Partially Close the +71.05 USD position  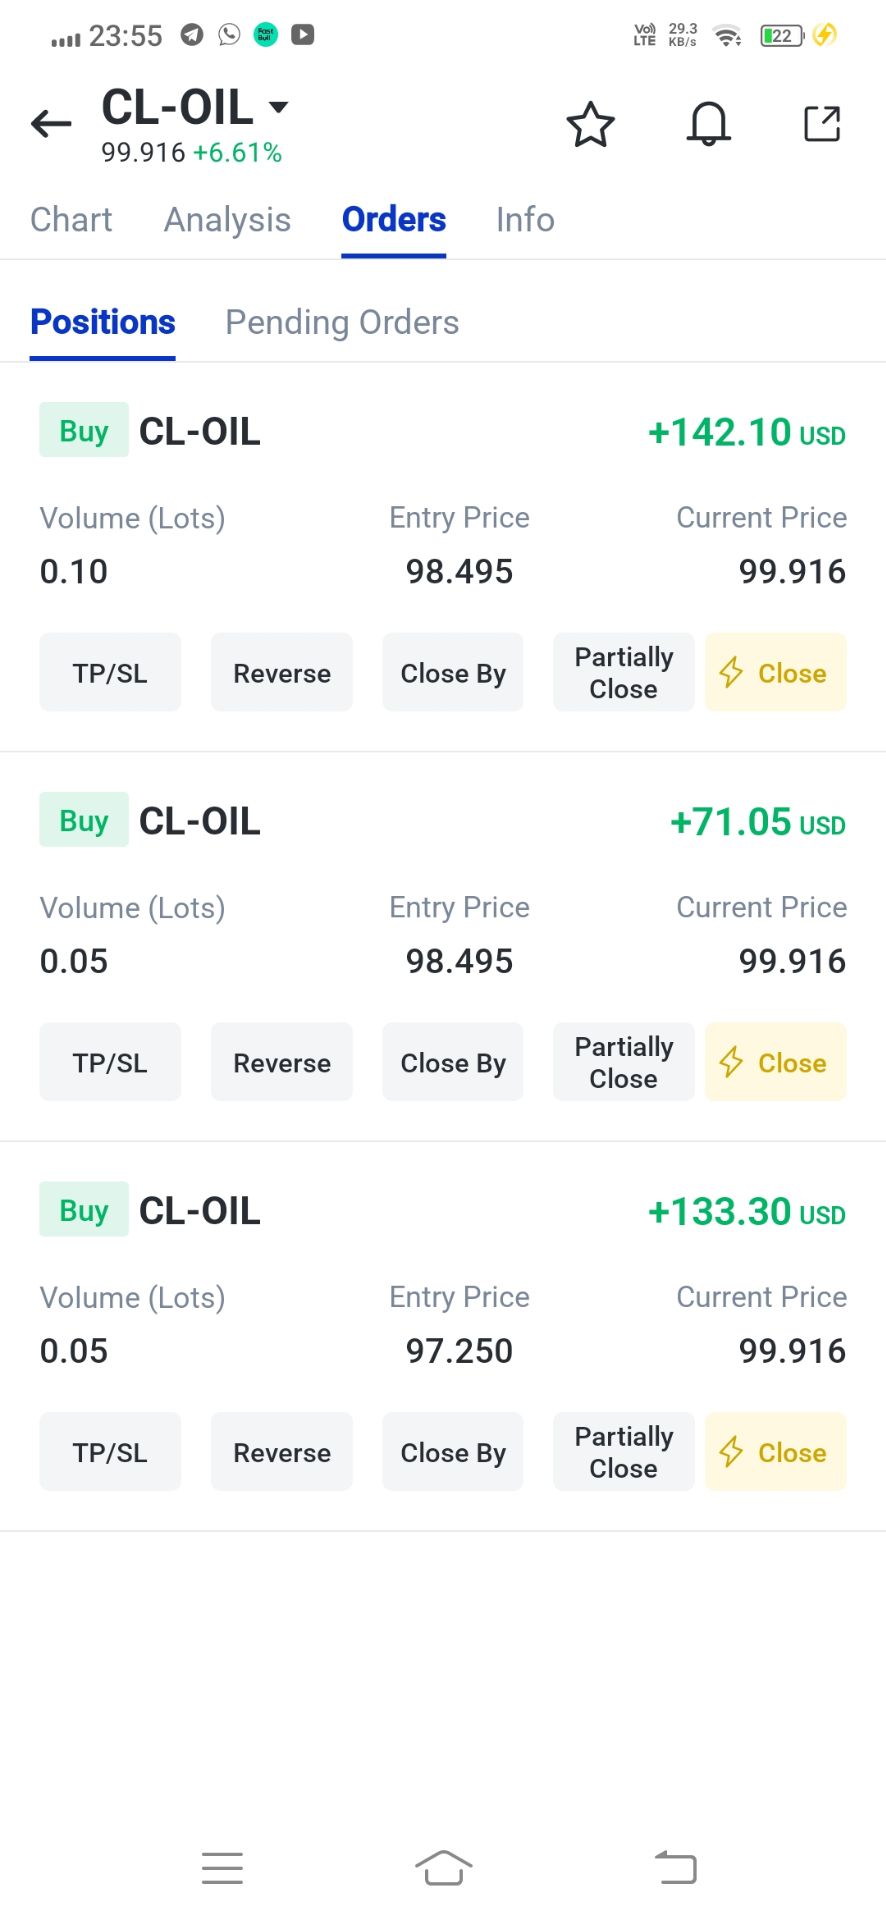click(623, 1063)
